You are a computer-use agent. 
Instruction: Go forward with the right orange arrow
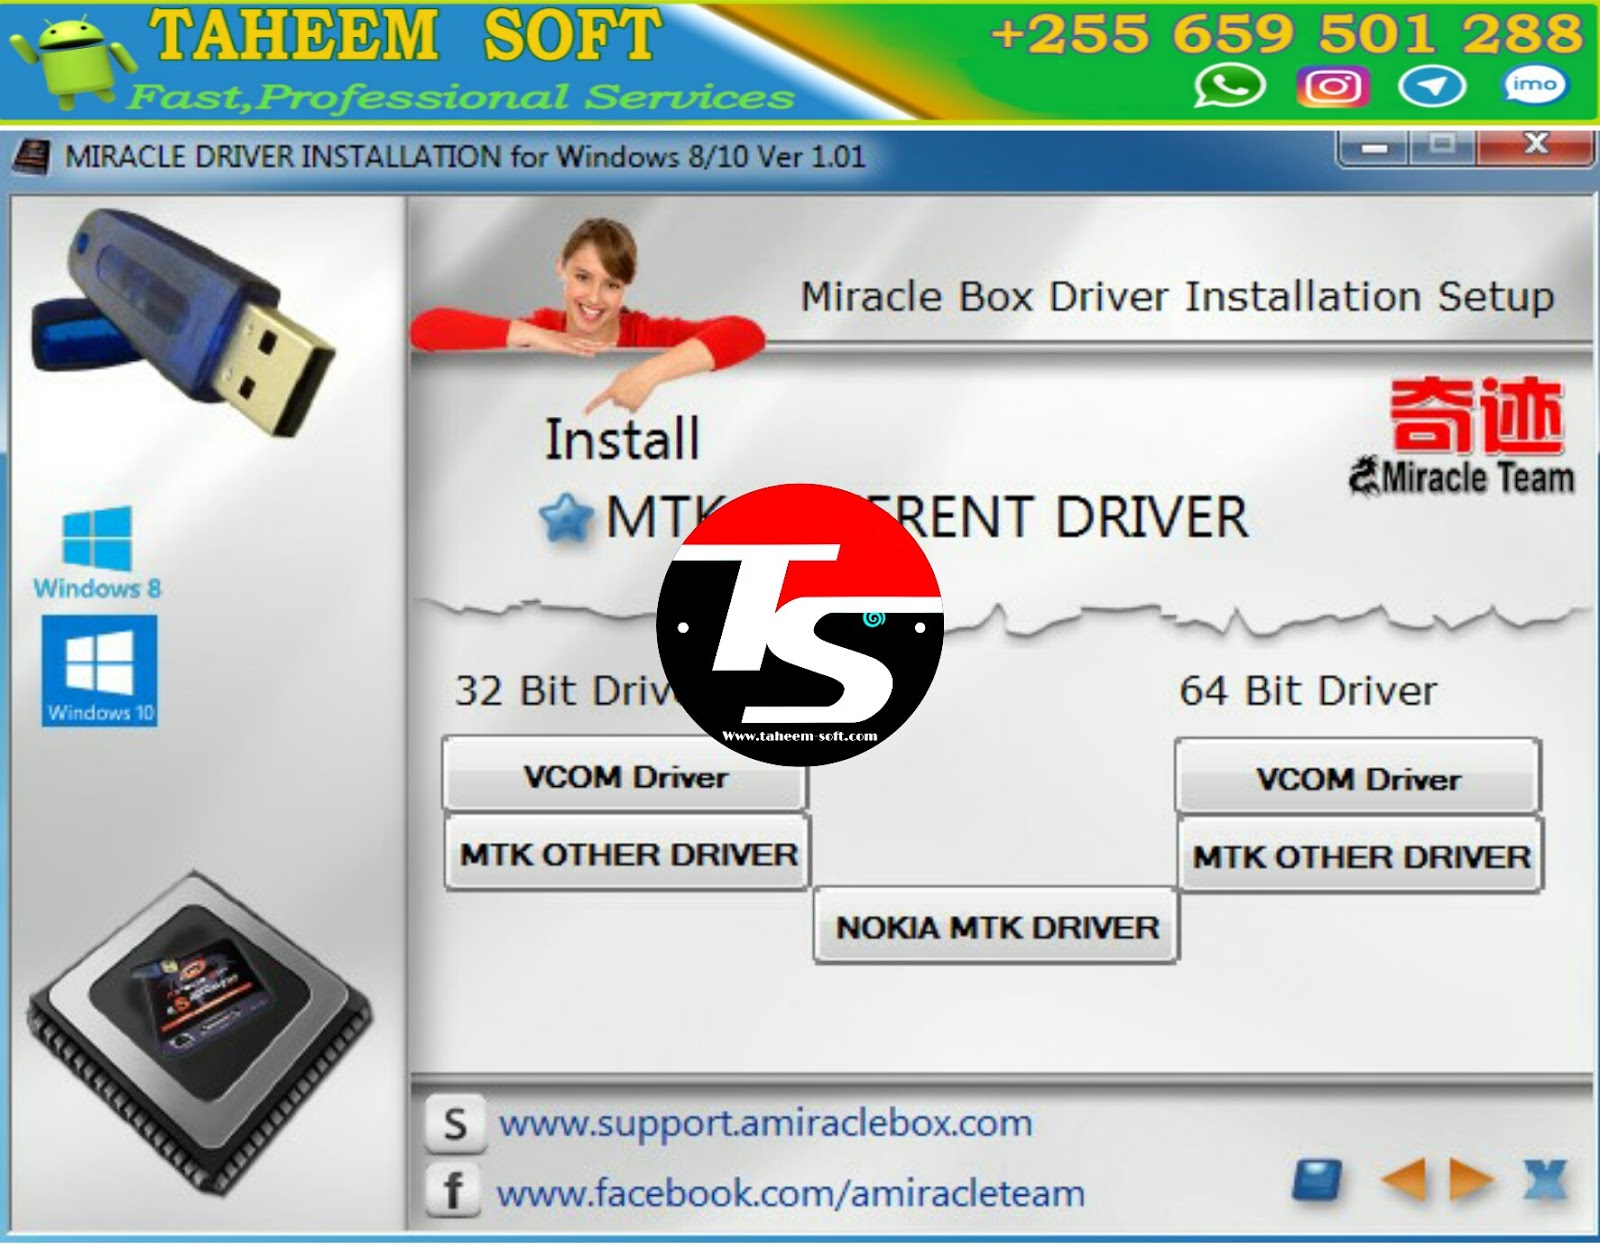(x=1470, y=1180)
